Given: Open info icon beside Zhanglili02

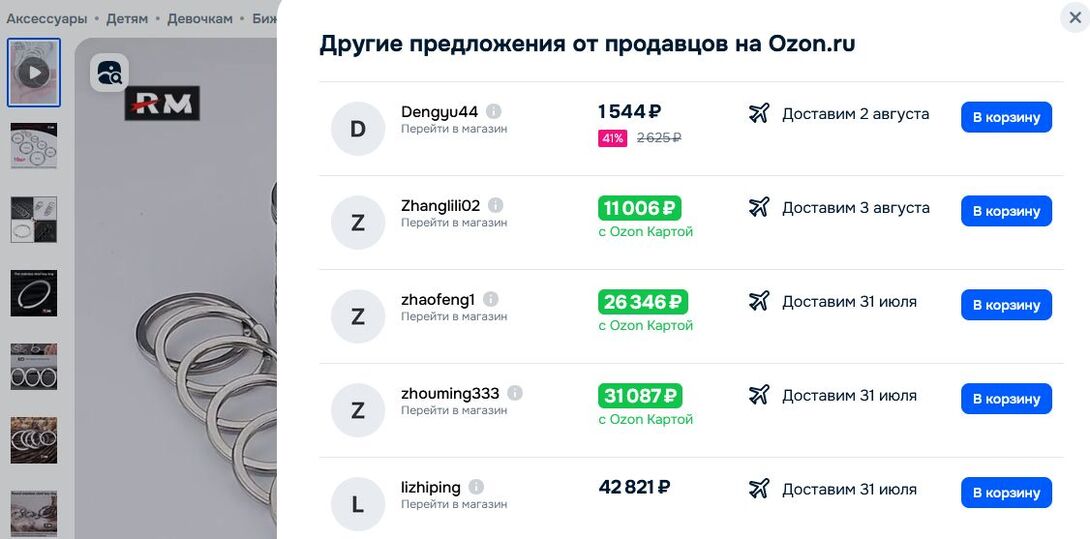Looking at the screenshot, I should (x=496, y=205).
